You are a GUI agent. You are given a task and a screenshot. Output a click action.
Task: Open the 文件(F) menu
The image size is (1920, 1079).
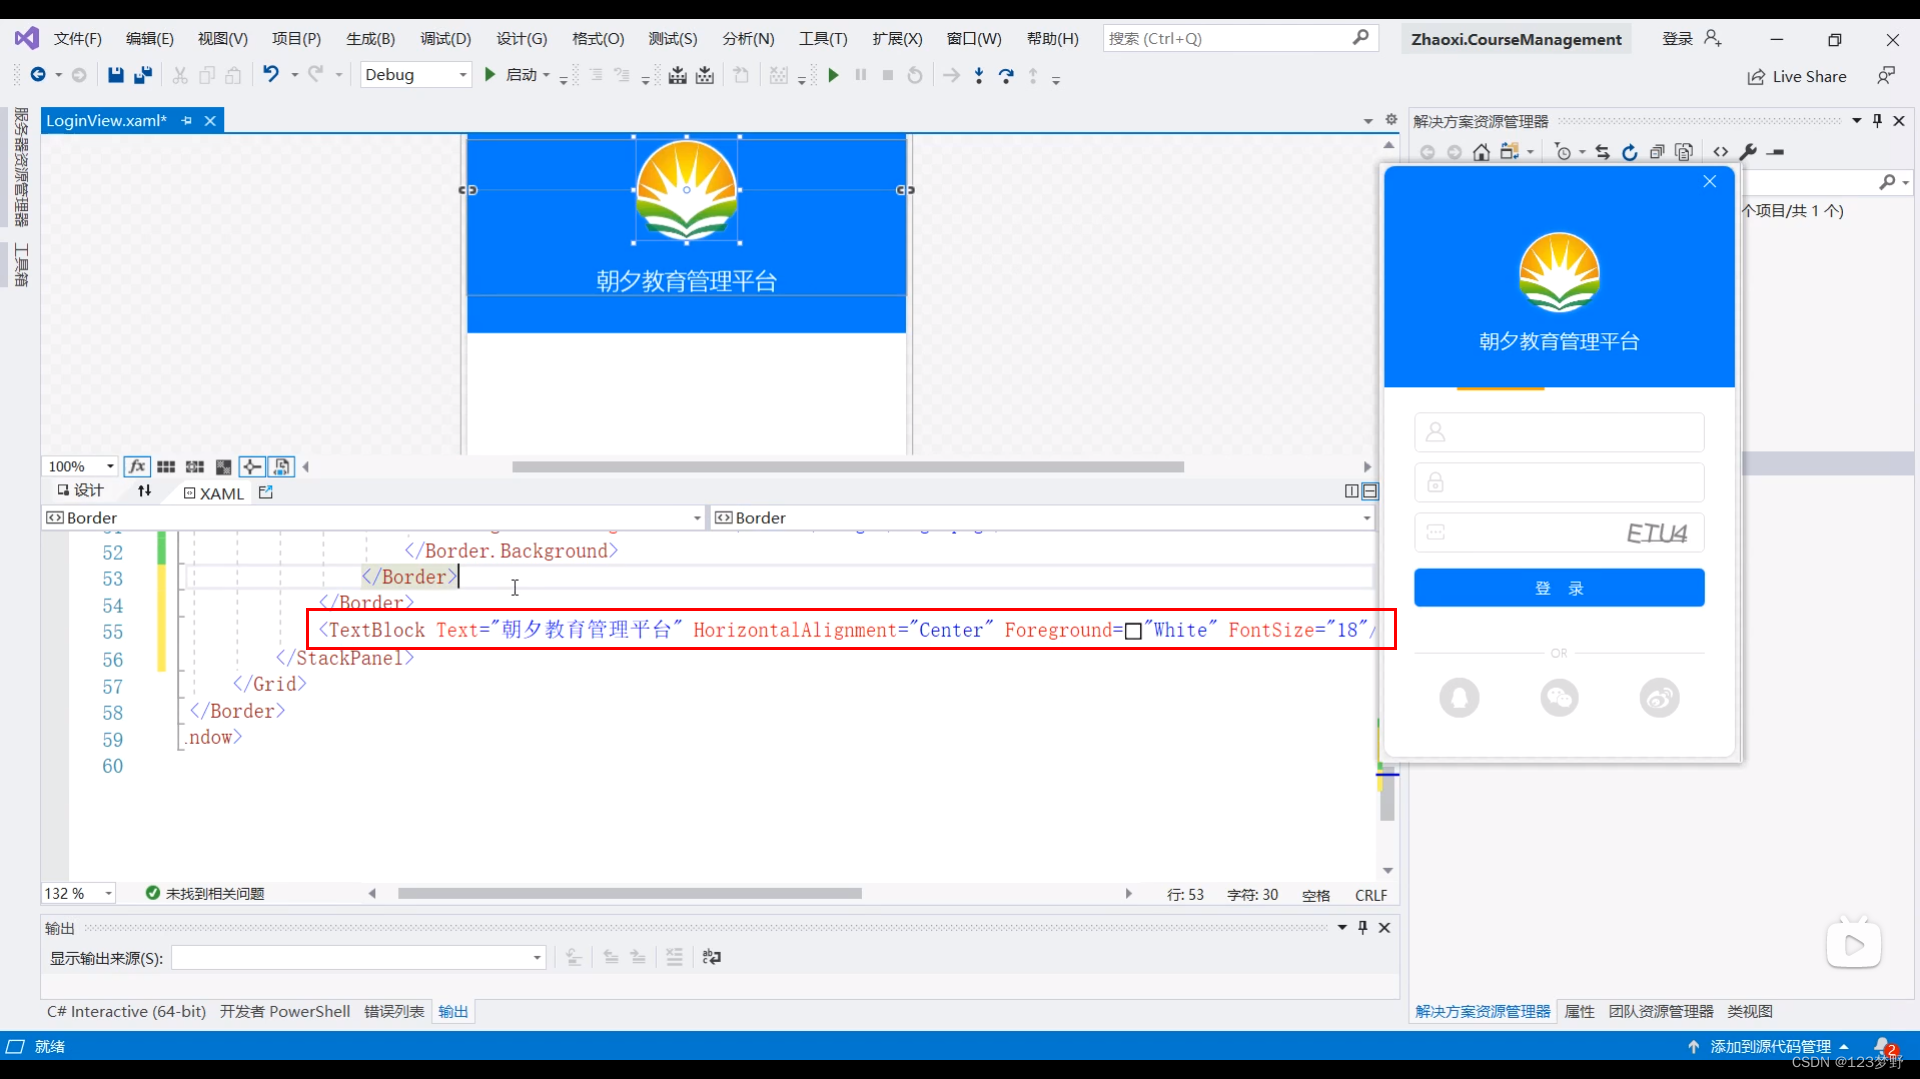(78, 39)
